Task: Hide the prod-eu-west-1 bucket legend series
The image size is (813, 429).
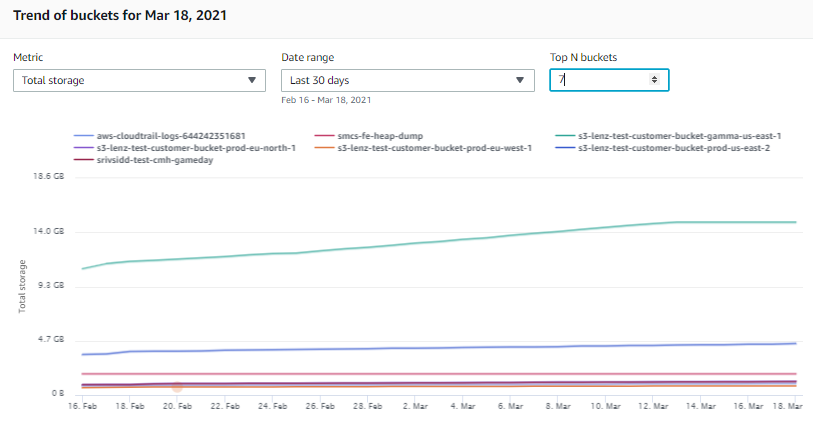Action: pos(434,148)
